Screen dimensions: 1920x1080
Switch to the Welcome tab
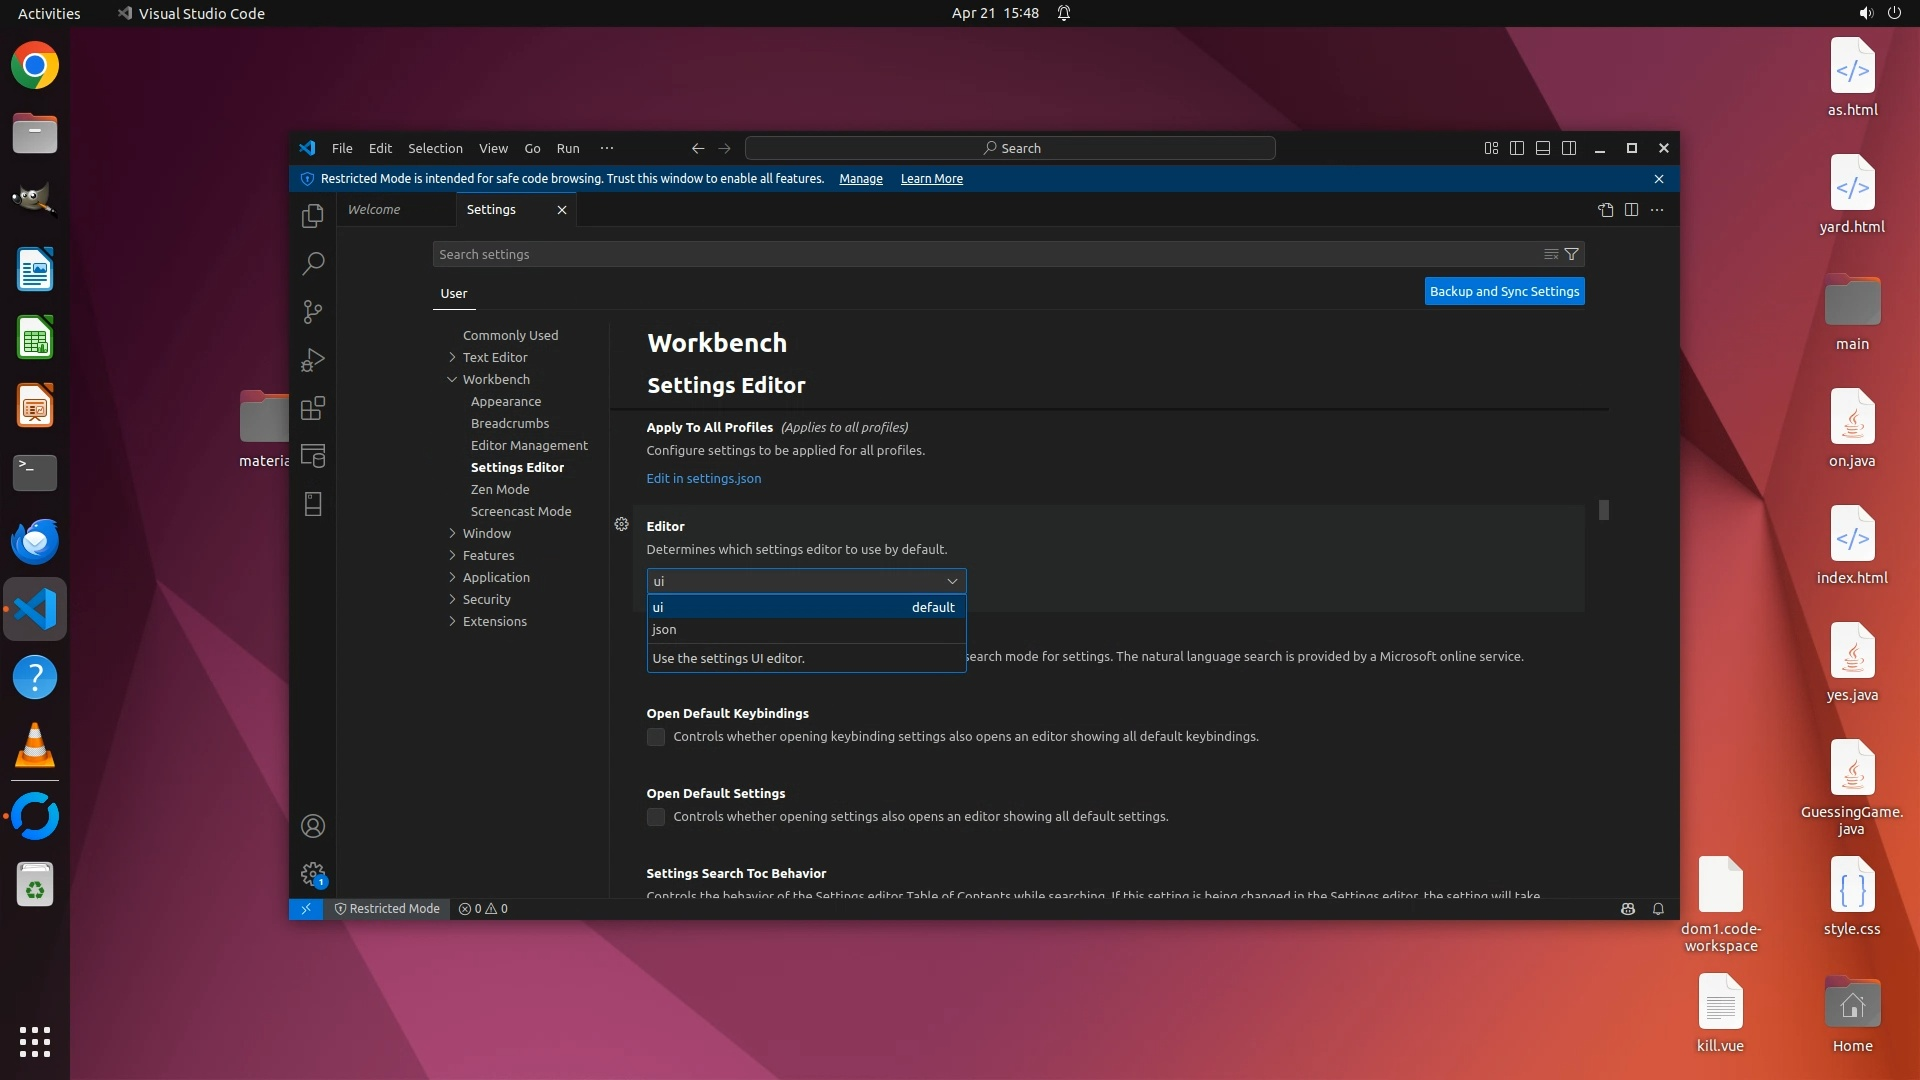click(374, 210)
